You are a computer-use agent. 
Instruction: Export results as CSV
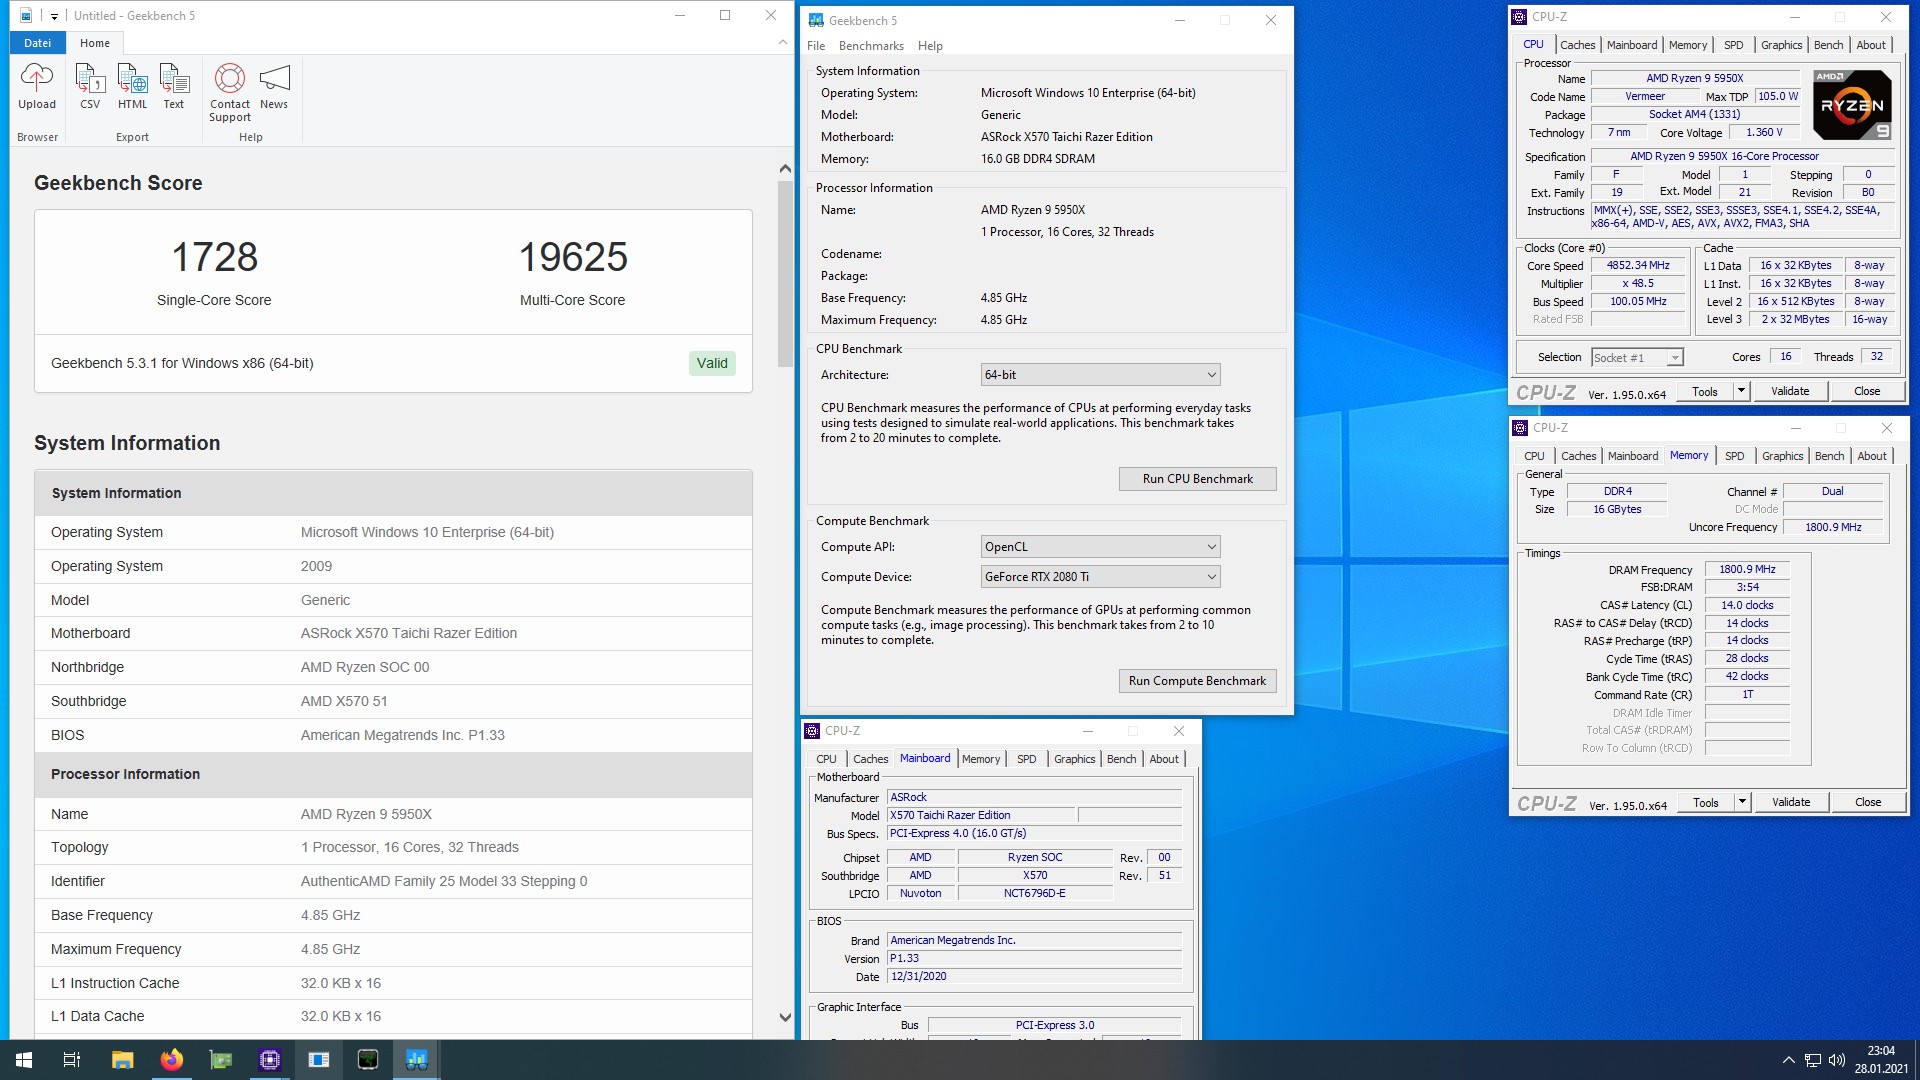tap(90, 86)
